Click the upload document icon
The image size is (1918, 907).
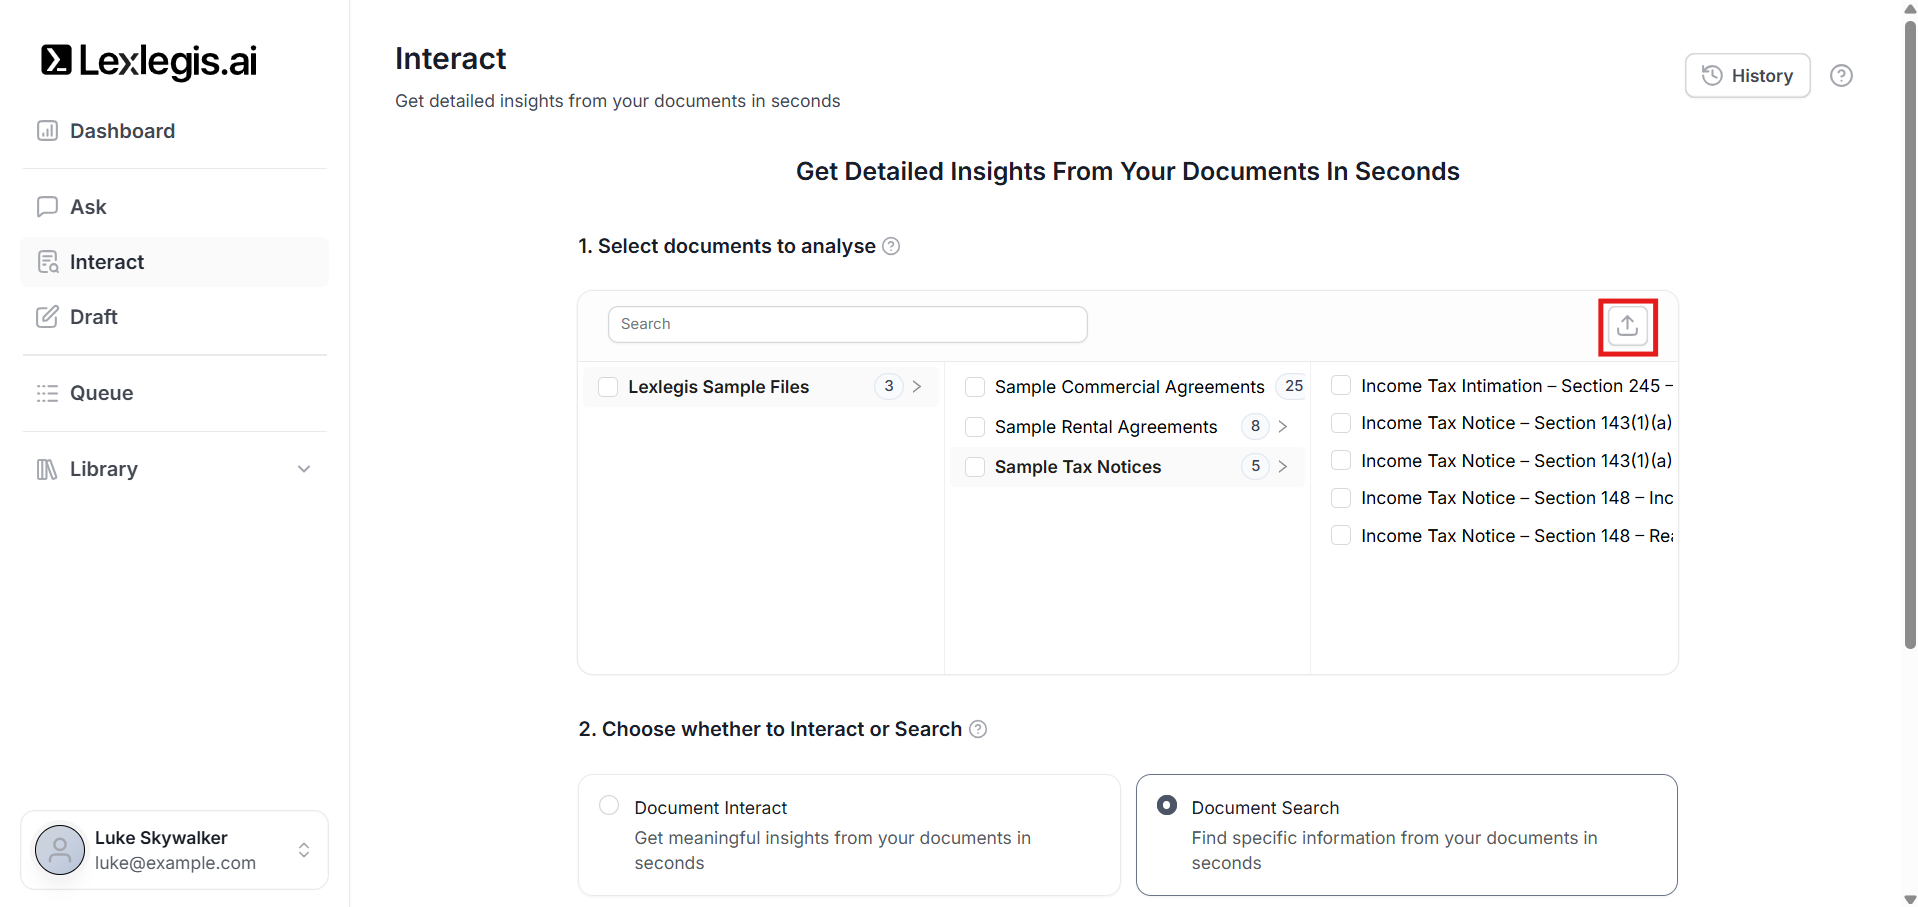pyautogui.click(x=1627, y=326)
